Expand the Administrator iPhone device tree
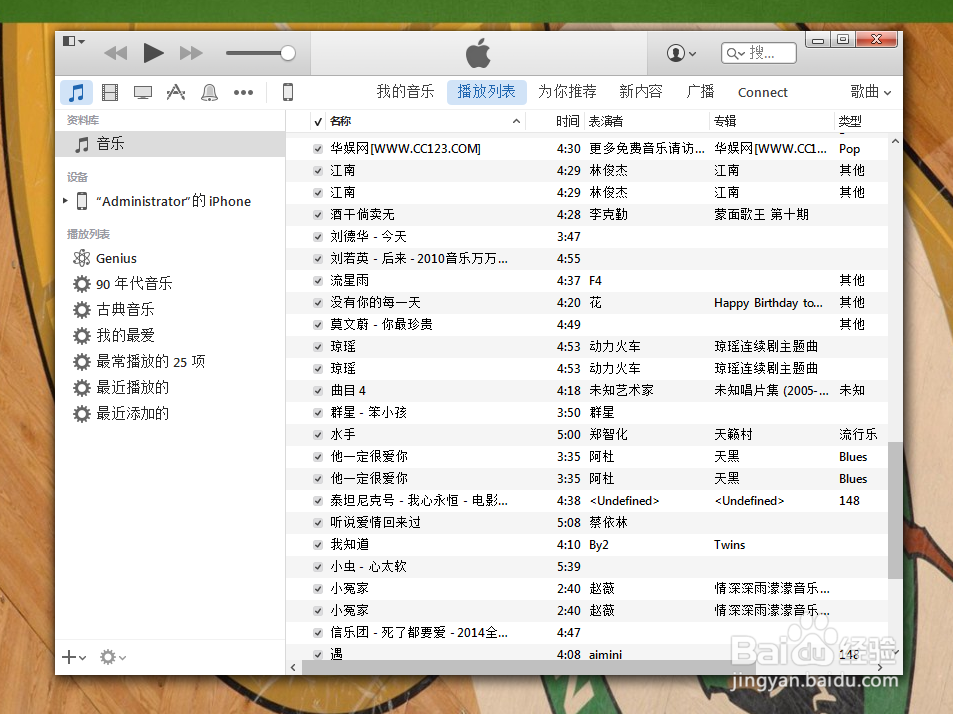 (65, 201)
